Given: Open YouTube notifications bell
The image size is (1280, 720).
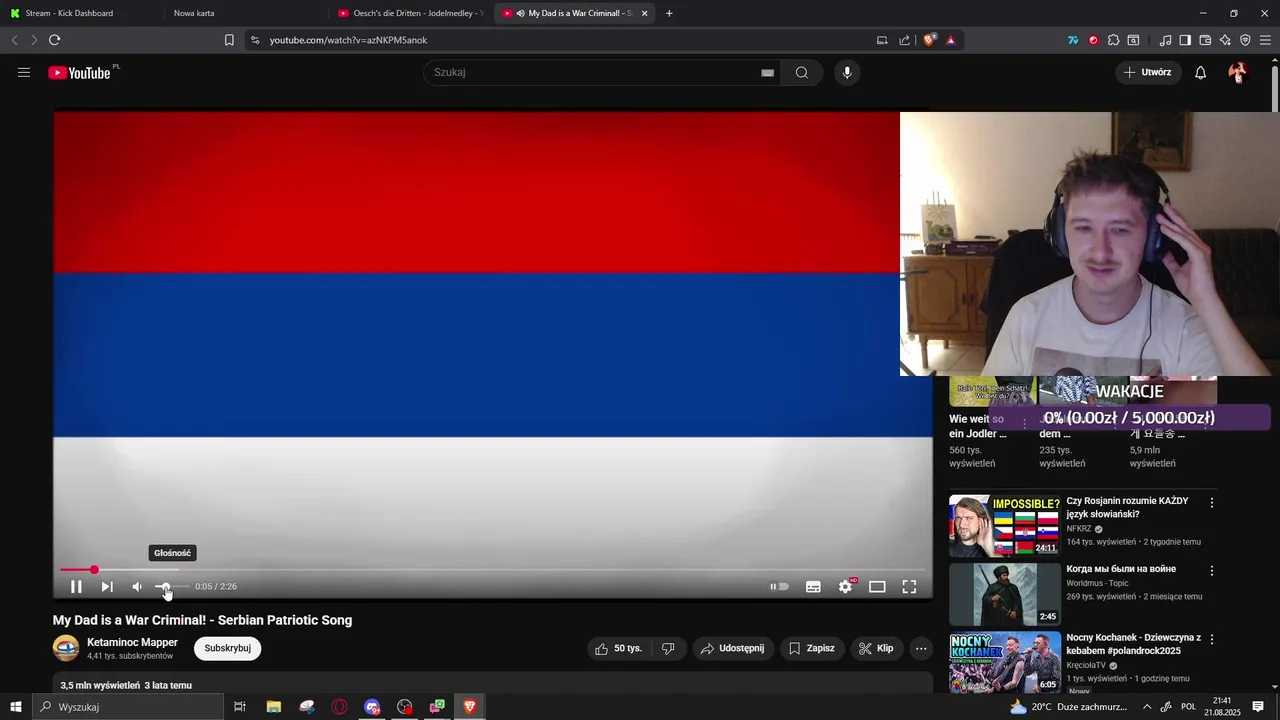Looking at the screenshot, I should pos(1201,72).
